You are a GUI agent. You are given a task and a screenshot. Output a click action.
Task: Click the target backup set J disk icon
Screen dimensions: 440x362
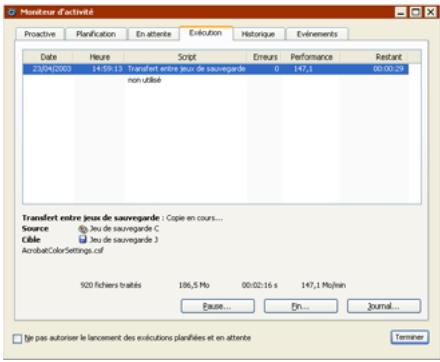tap(83, 240)
